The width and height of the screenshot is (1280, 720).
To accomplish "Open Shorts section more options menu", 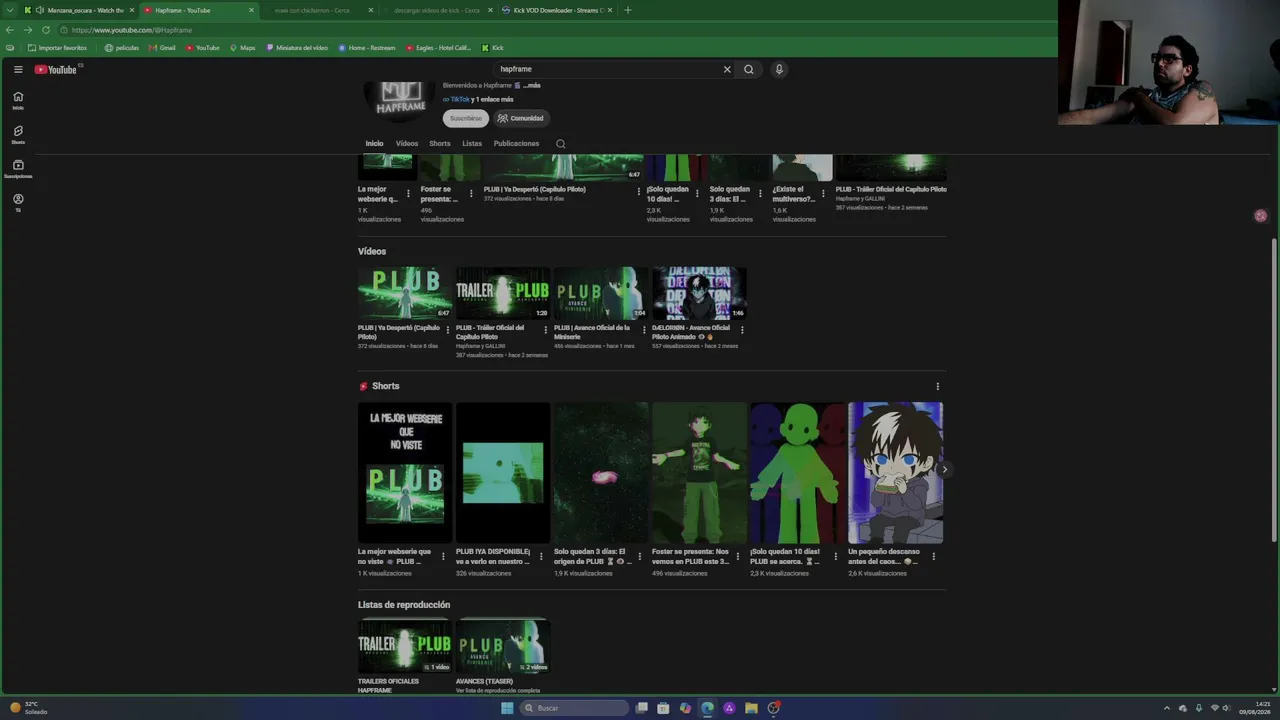I will 937,386.
